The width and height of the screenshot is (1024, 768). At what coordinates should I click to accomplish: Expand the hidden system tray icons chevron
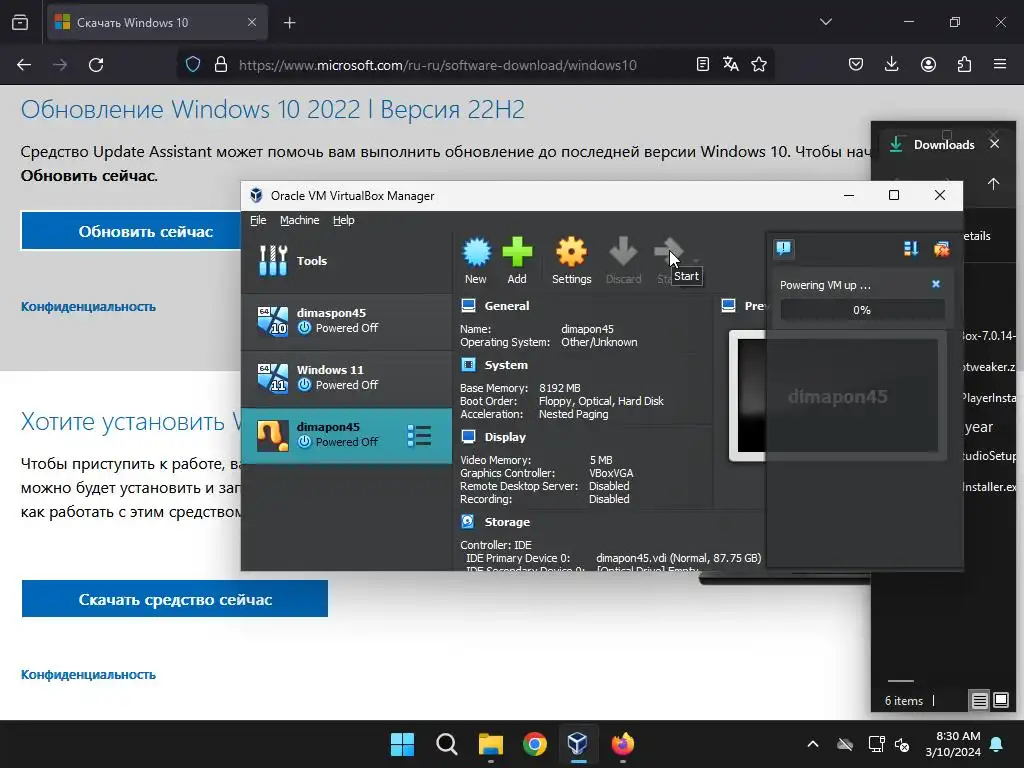(x=812, y=744)
